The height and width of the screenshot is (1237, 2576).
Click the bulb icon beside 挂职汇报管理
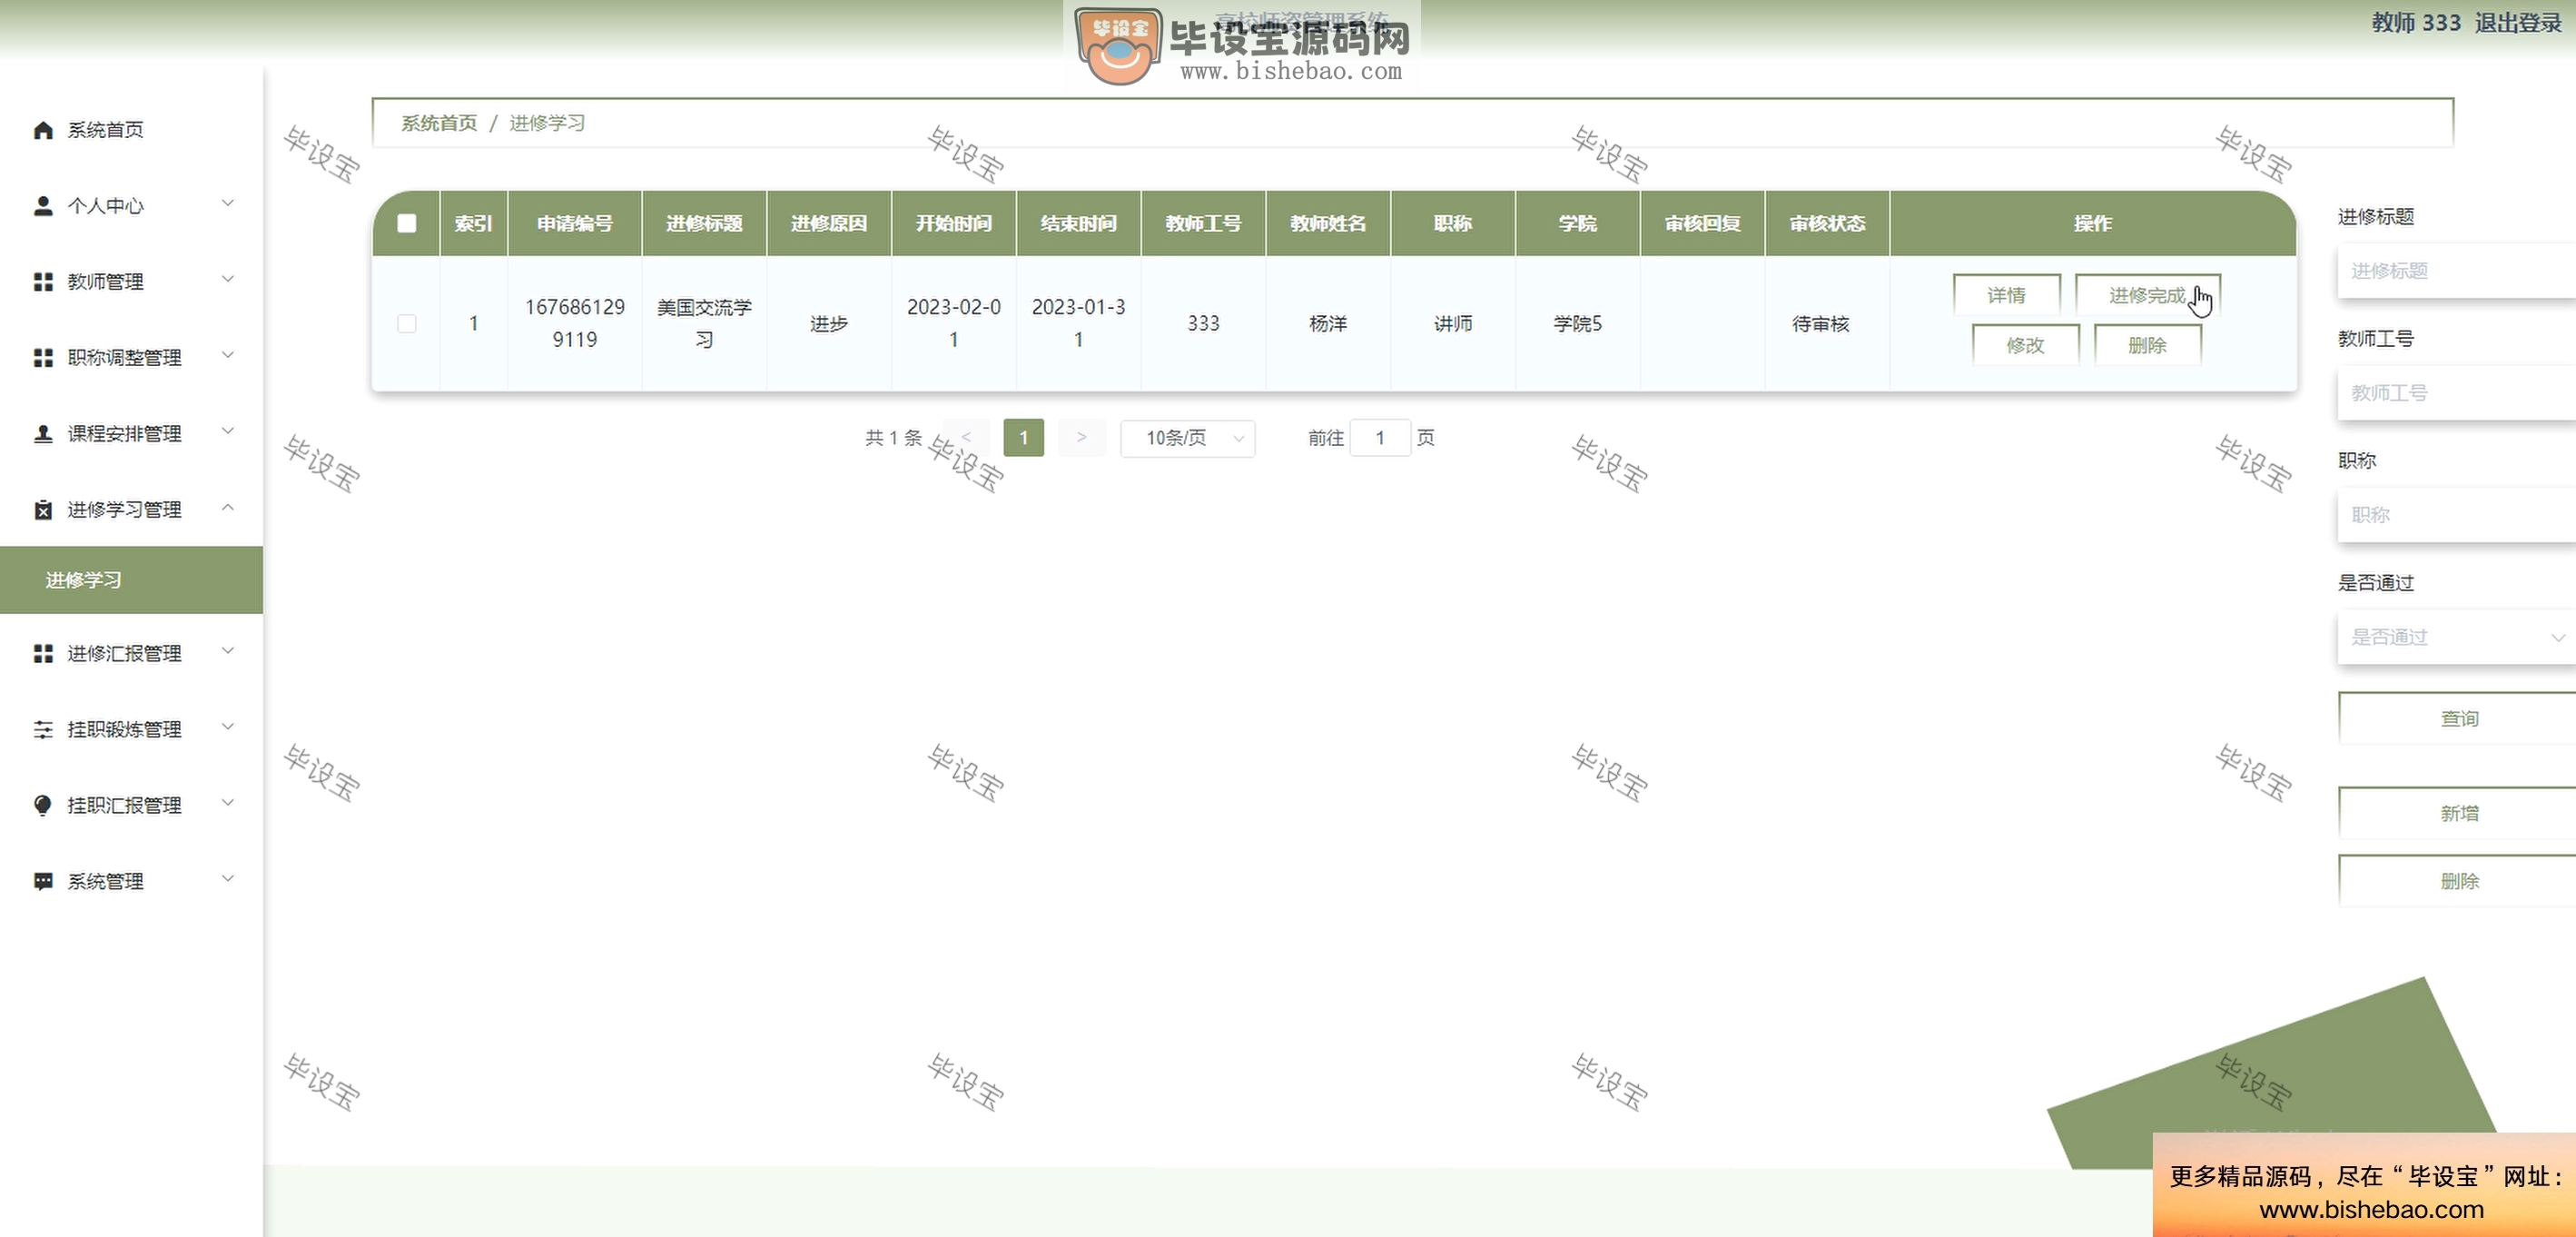pyautogui.click(x=43, y=806)
